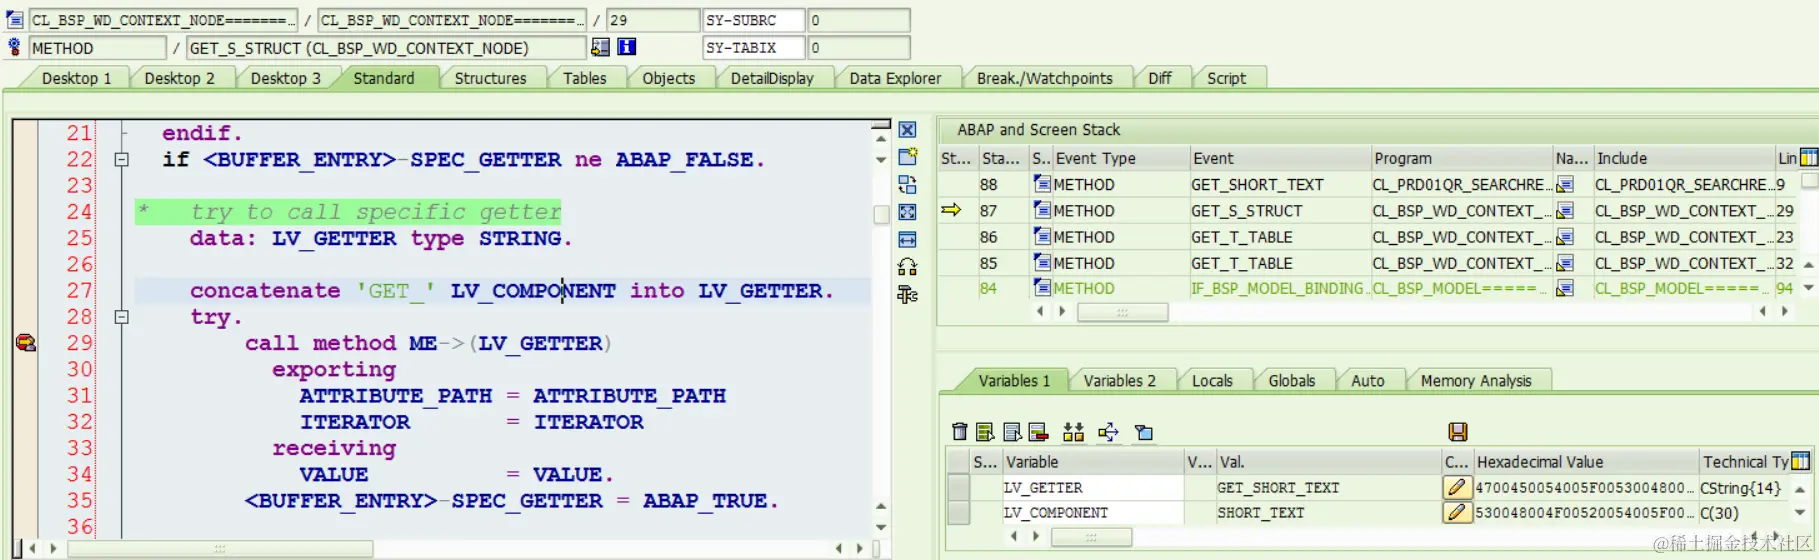Image resolution: width=1819 pixels, height=560 pixels.
Task: Click the breakpoint stop icon at line 29
Action: pos(25,343)
